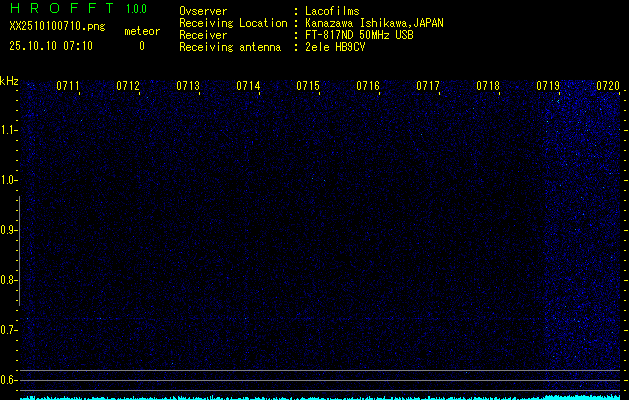
Task: Click the 1.0.0 version number
Action: (x=136, y=9)
